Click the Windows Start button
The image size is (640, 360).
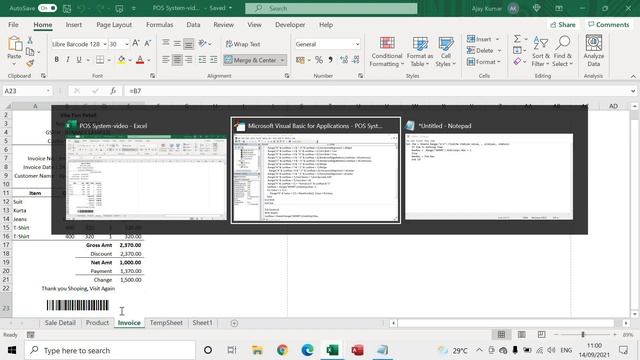coord(12,350)
